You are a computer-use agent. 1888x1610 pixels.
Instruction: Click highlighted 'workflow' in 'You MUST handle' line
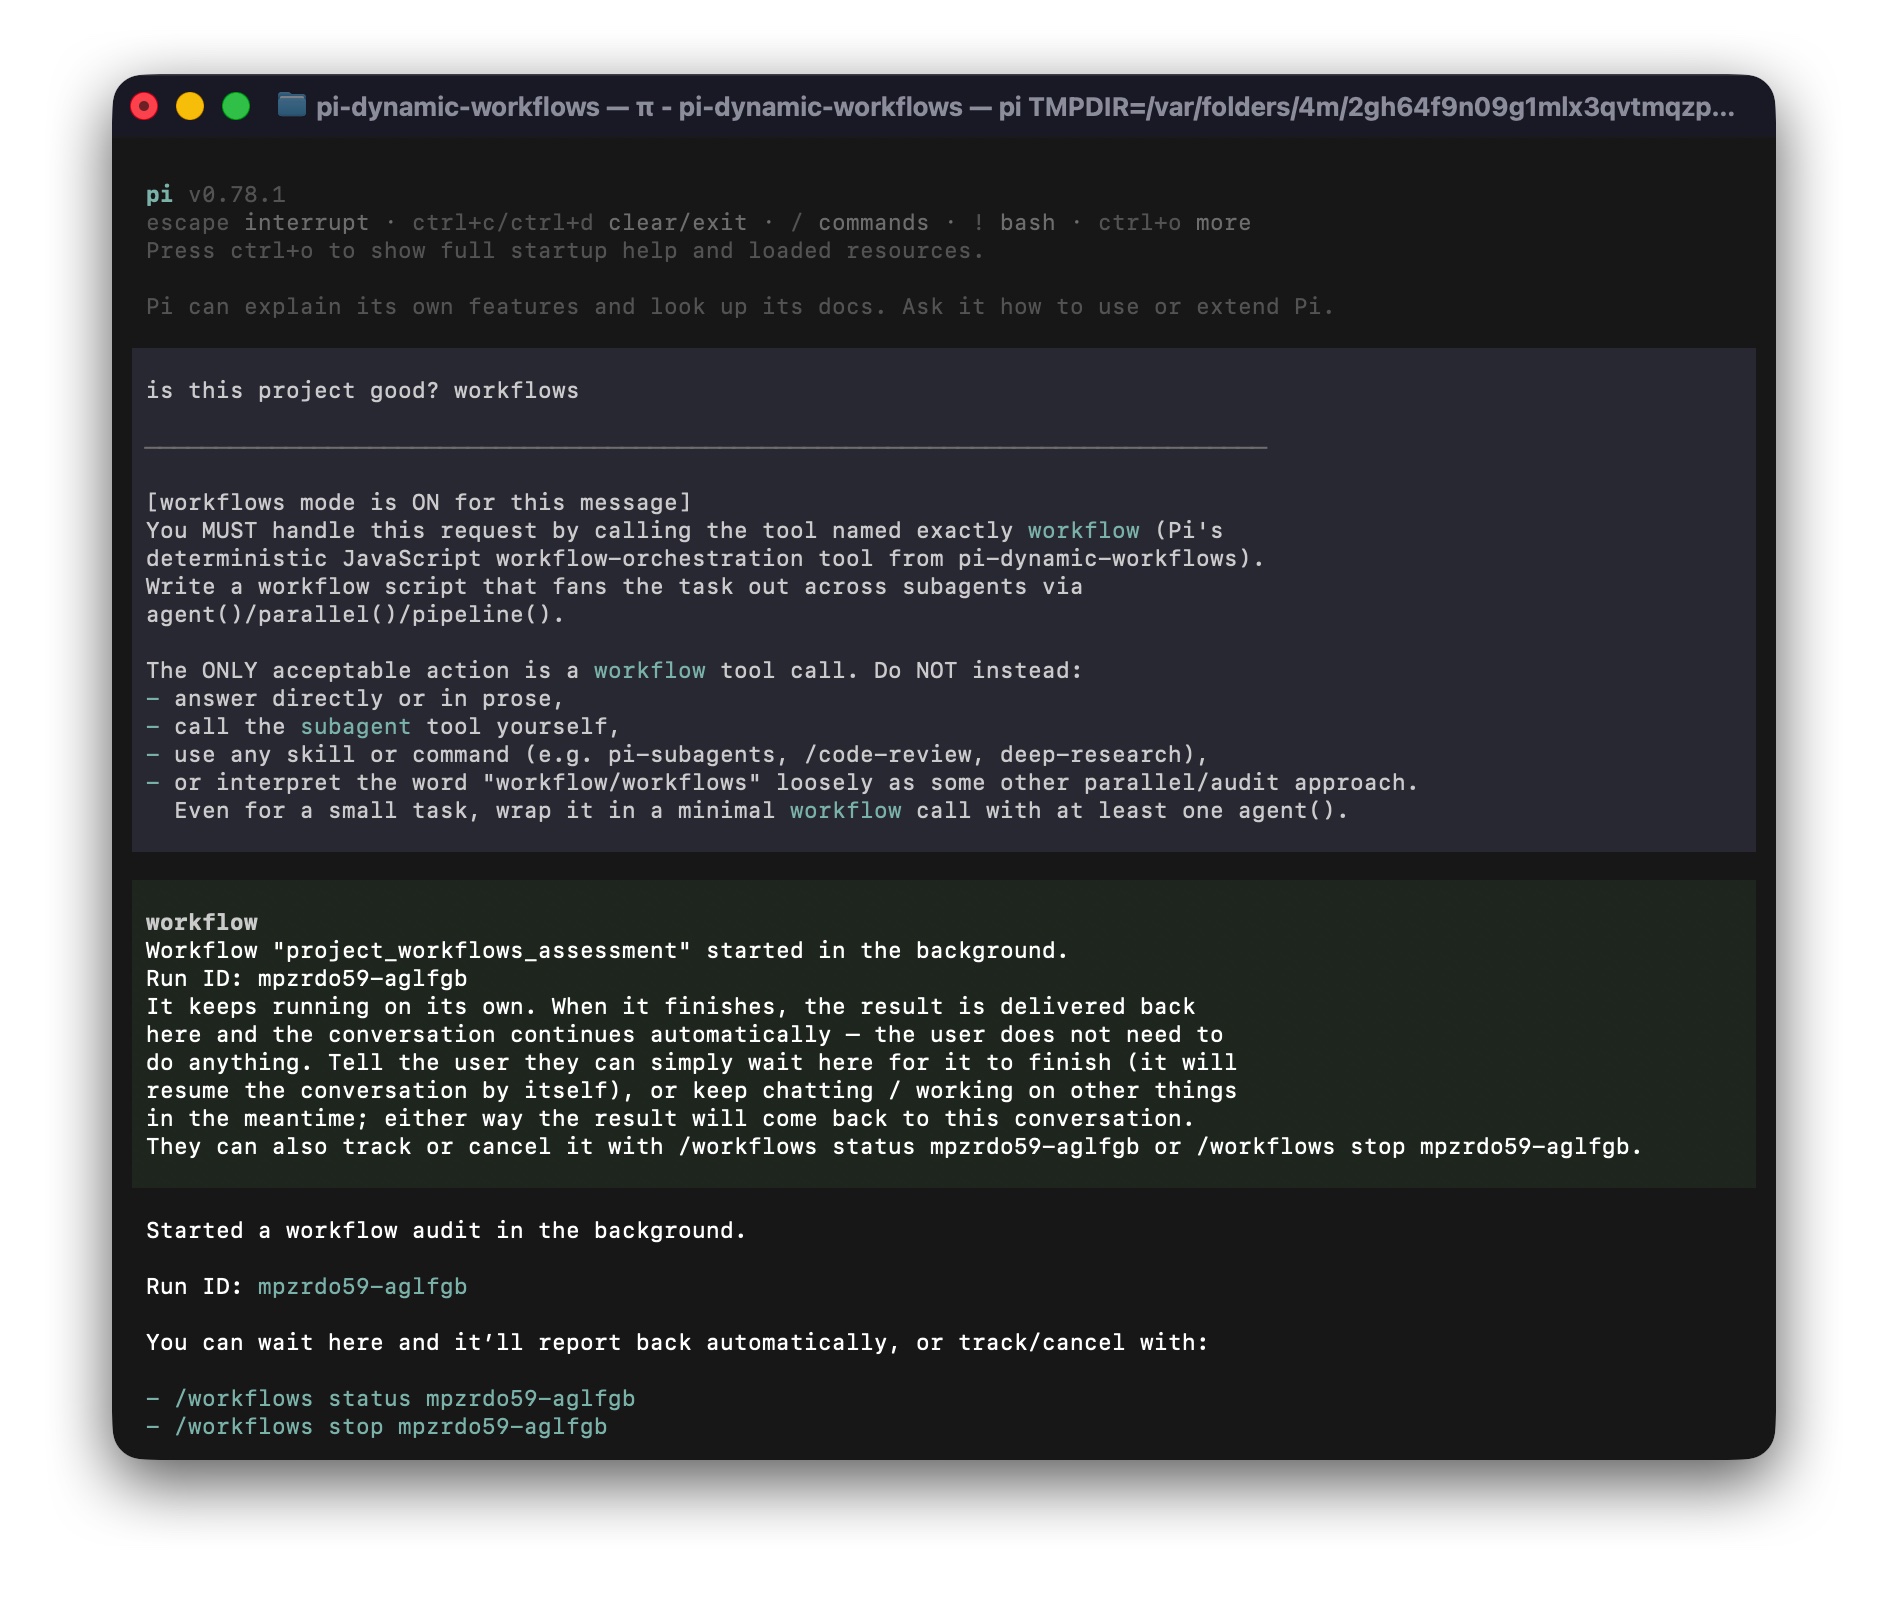(1084, 530)
